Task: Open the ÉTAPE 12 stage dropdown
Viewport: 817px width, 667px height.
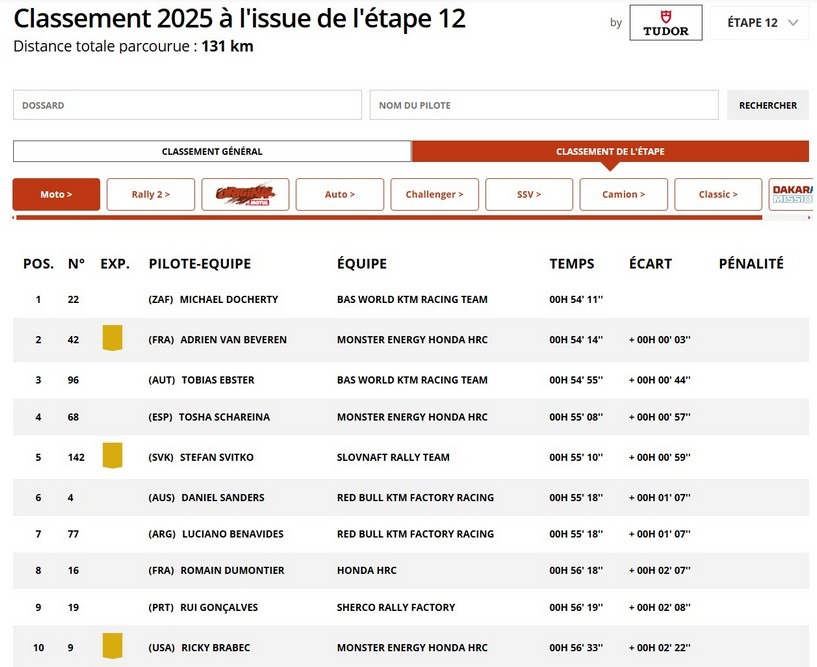Action: point(762,23)
